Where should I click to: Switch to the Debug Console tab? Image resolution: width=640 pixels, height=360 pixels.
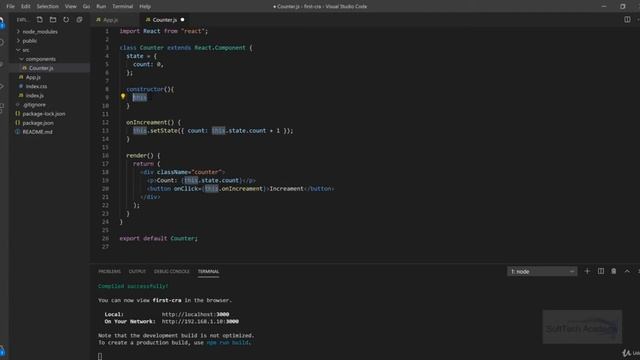[x=171, y=271]
